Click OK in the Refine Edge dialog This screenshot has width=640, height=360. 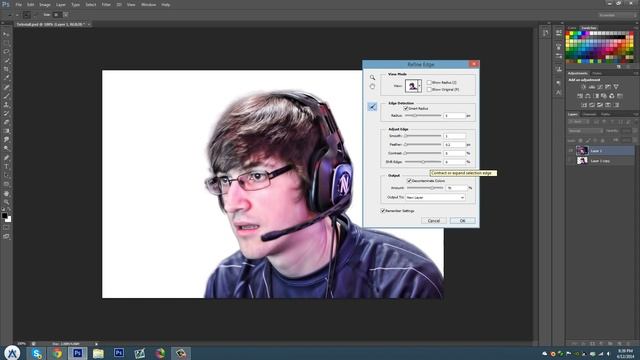click(x=462, y=220)
